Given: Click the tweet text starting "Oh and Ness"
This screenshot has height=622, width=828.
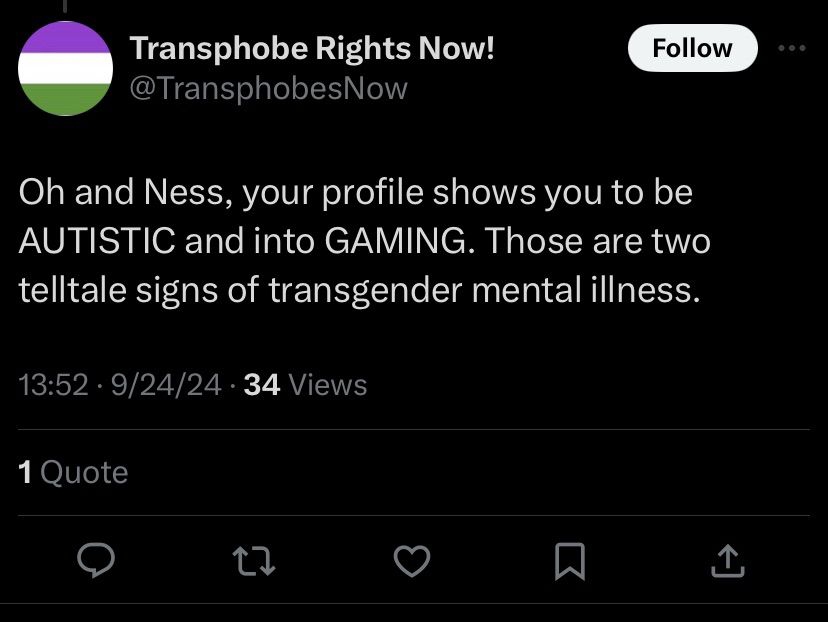Looking at the screenshot, I should click(356, 193).
